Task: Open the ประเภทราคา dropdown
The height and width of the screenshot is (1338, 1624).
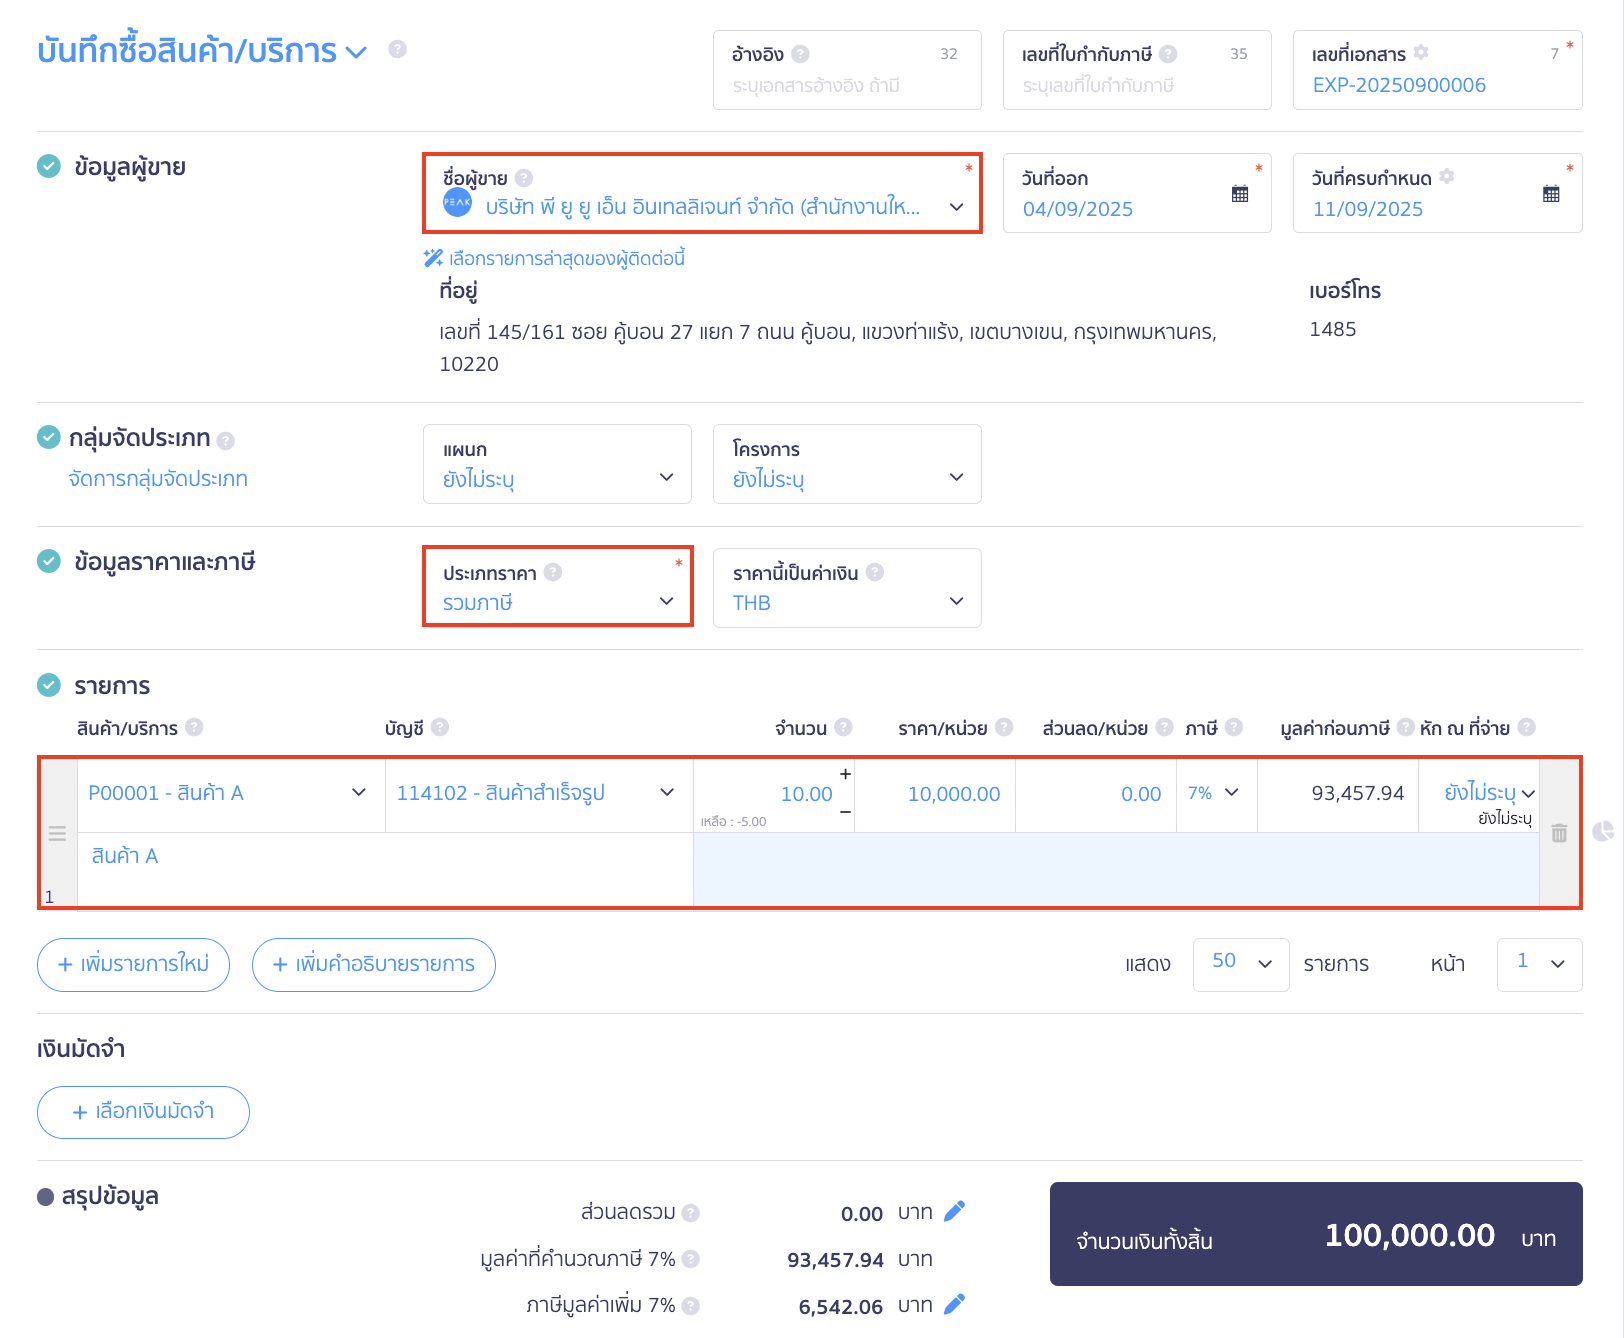Action: [x=557, y=601]
